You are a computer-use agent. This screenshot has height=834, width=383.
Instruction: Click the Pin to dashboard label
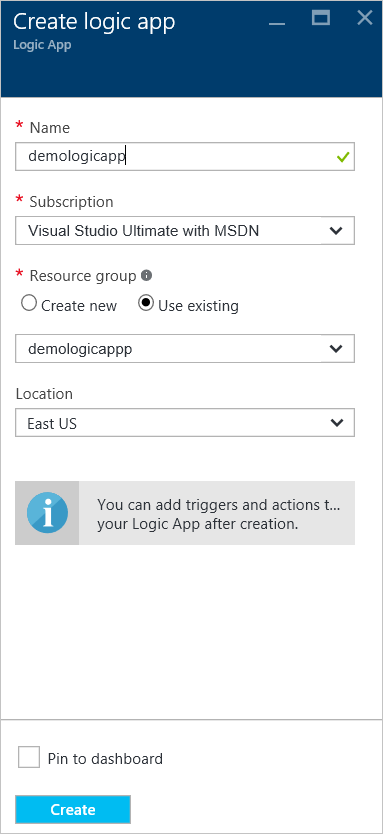pos(105,758)
